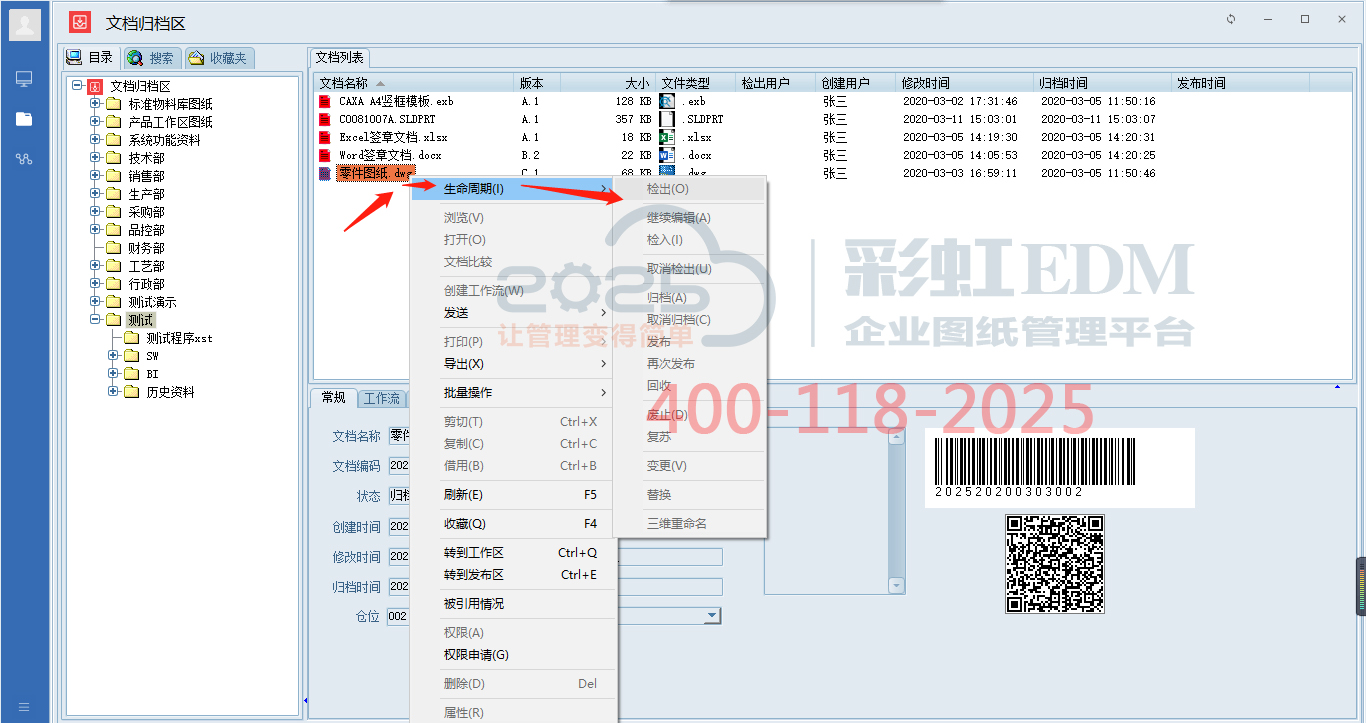
Task: Choose 导出(X) in the context menu
Action: tap(511, 364)
